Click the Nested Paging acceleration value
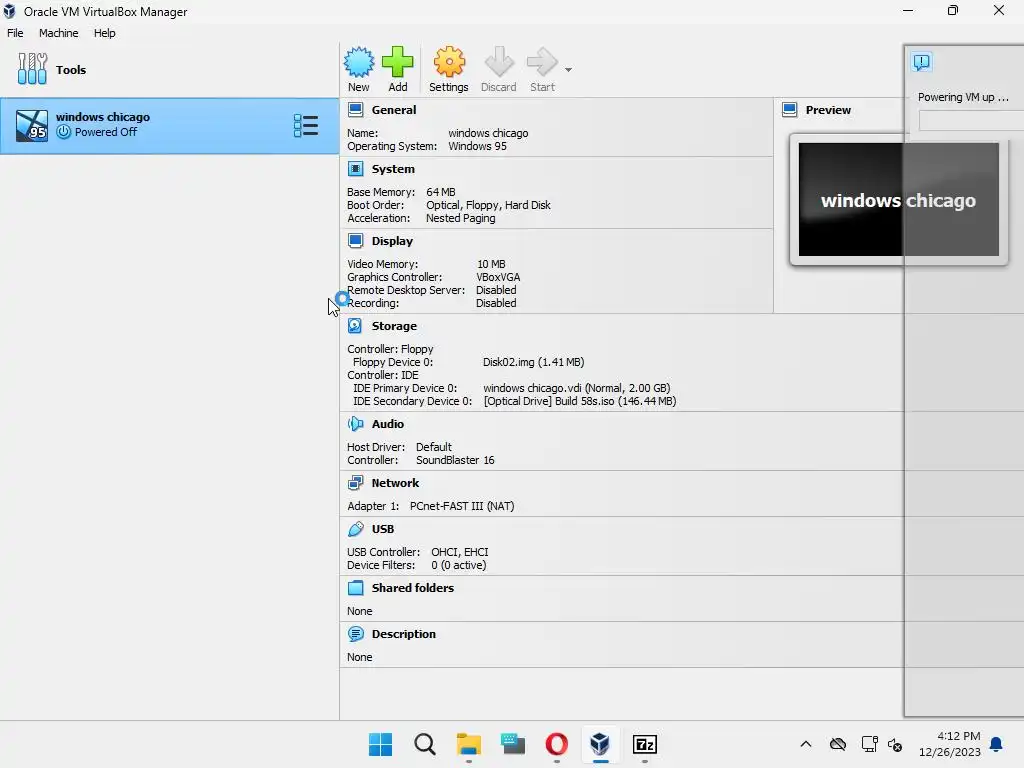Viewport: 1024px width, 768px height. coord(460,218)
